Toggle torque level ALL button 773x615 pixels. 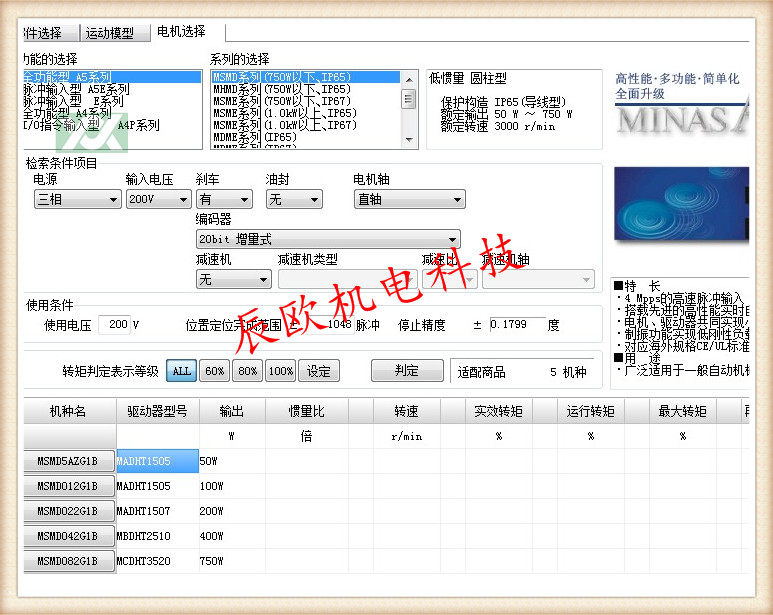pyautogui.click(x=181, y=371)
